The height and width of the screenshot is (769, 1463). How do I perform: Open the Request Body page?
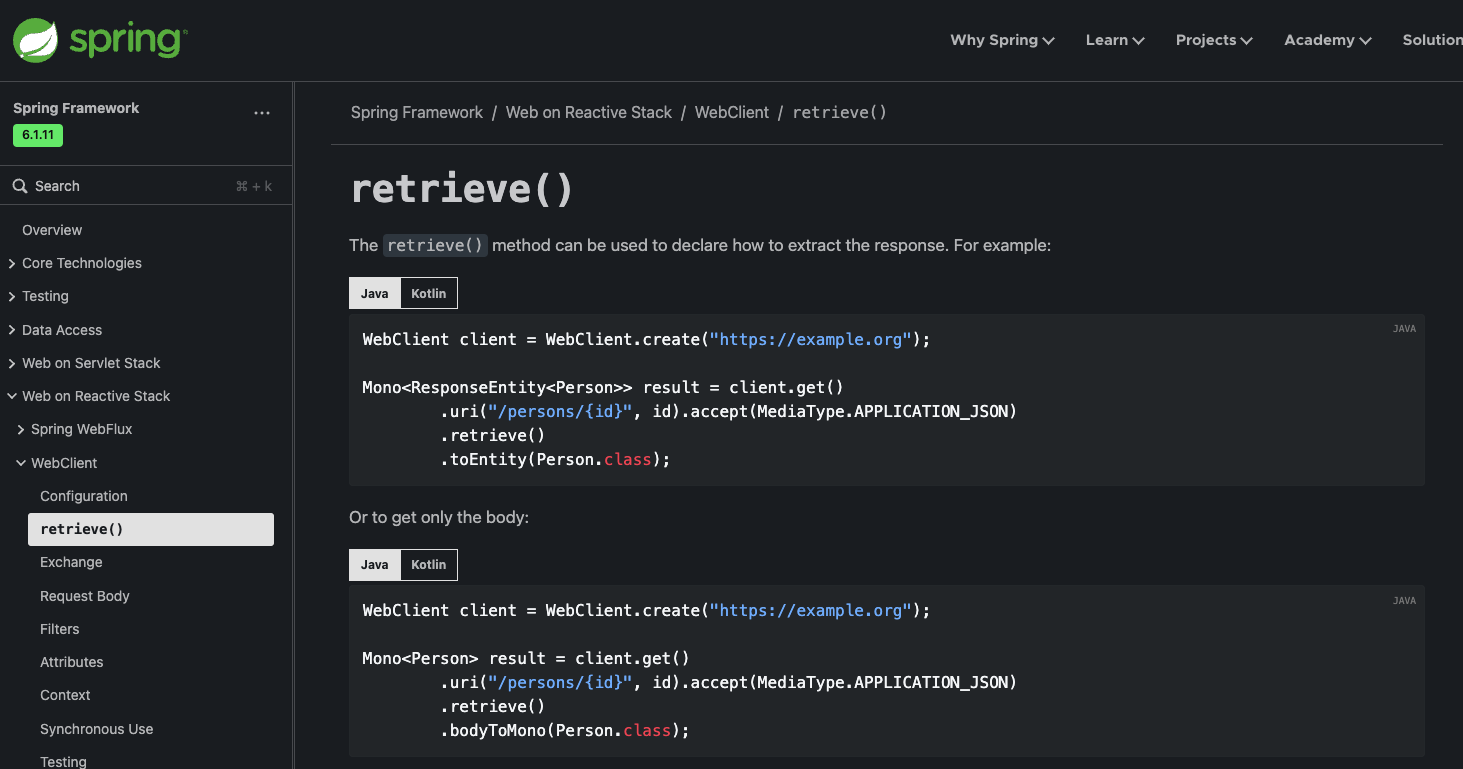(x=85, y=596)
